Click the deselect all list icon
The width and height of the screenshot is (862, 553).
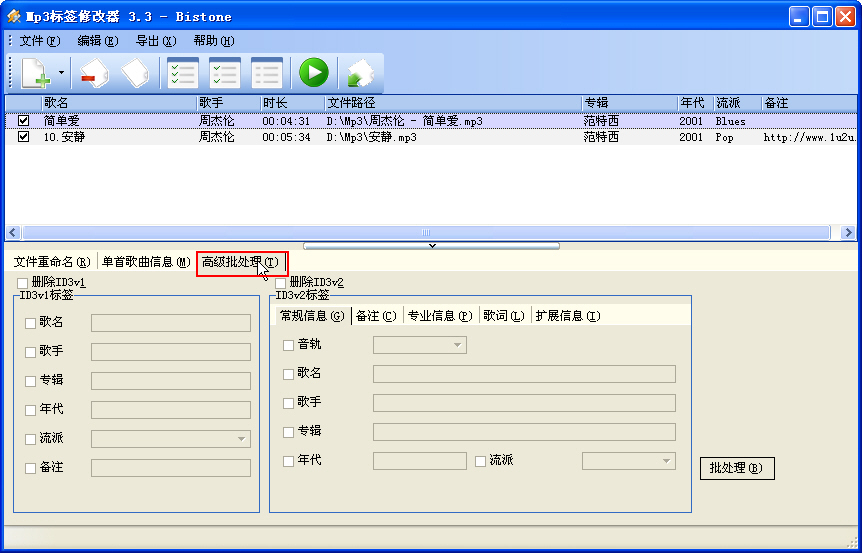[266, 73]
